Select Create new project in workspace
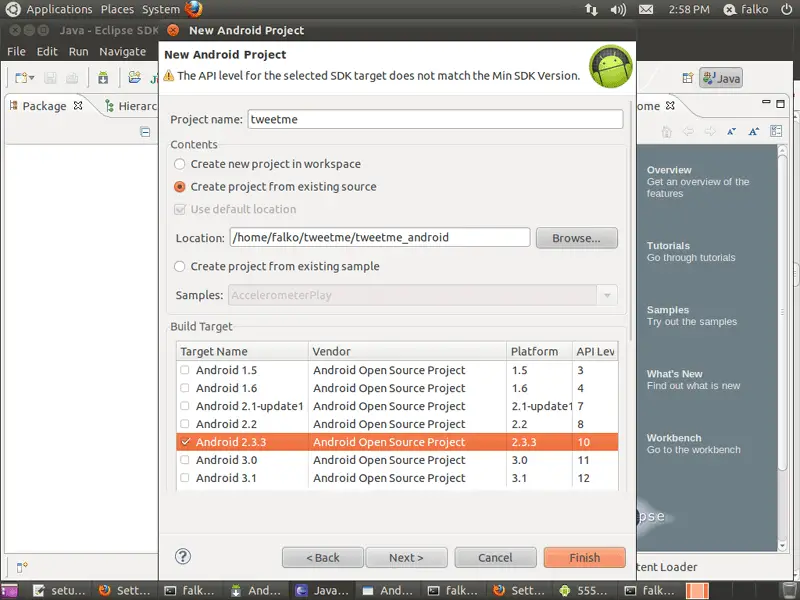This screenshot has width=800, height=600. coord(180,164)
